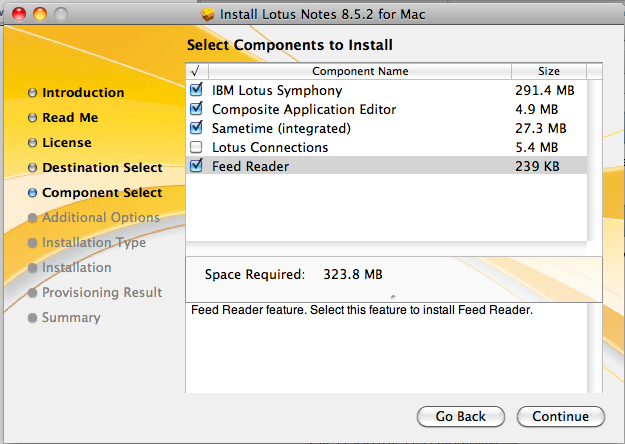This screenshot has width=625, height=444.
Task: Click the Additional Options step label
Action: point(101,218)
